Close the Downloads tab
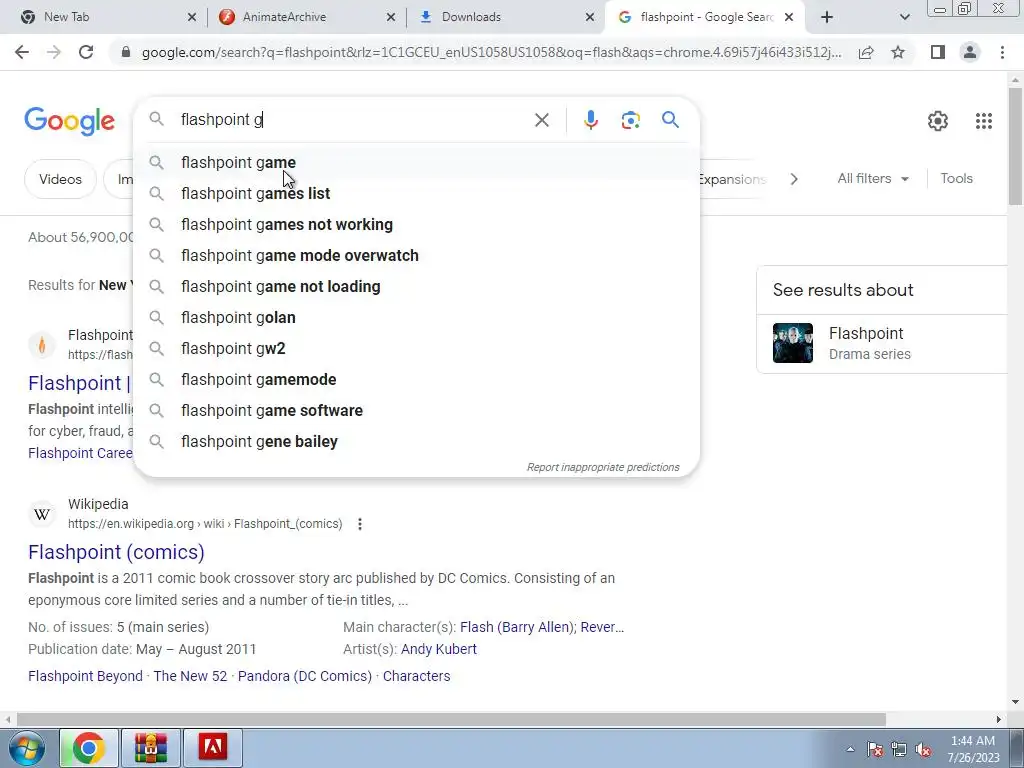The width and height of the screenshot is (1024, 768). [590, 17]
